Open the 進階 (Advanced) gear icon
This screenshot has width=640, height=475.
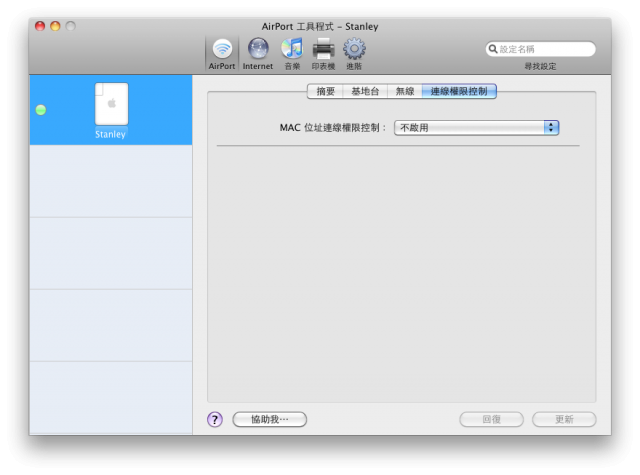[354, 54]
